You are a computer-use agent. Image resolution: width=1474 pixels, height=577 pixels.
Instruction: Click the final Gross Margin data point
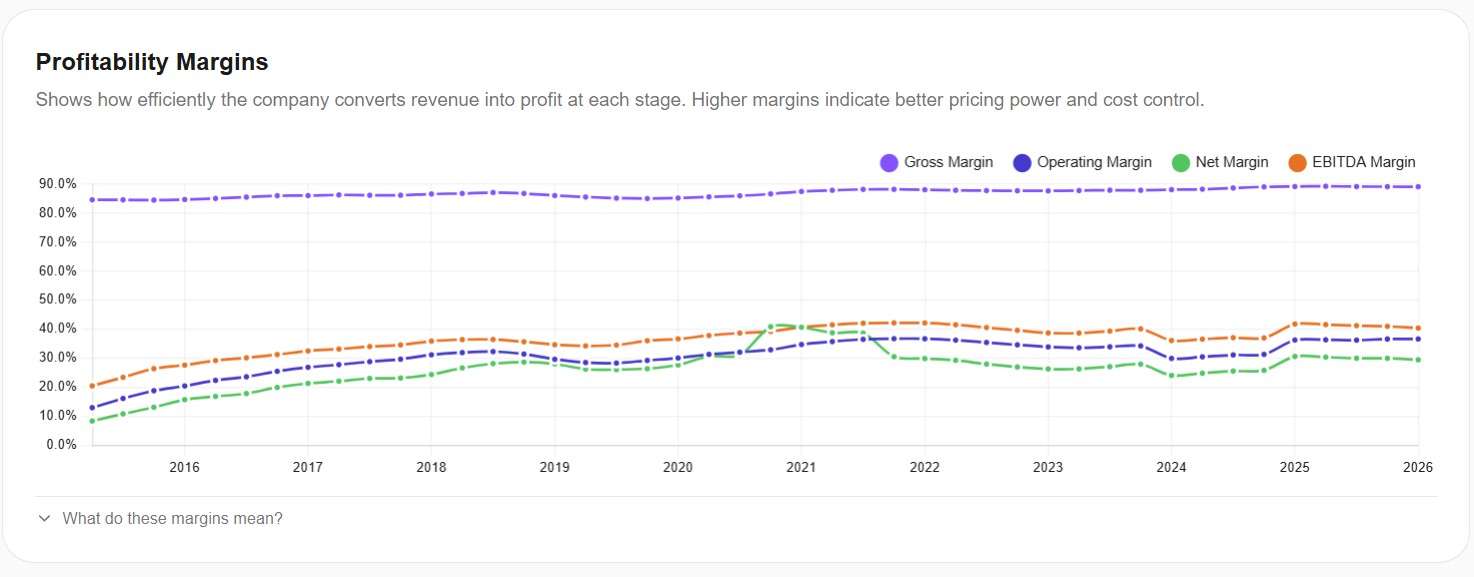(1418, 186)
